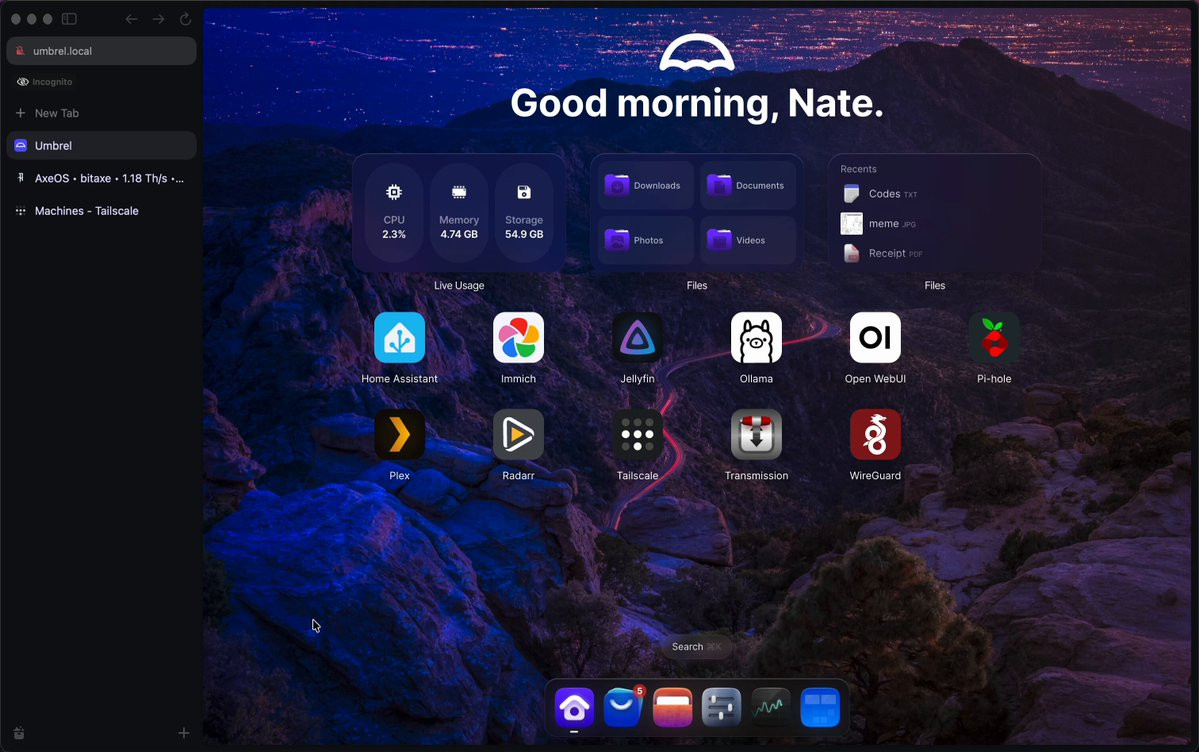
Task: Click the umbrel.local address bar
Action: [101, 51]
